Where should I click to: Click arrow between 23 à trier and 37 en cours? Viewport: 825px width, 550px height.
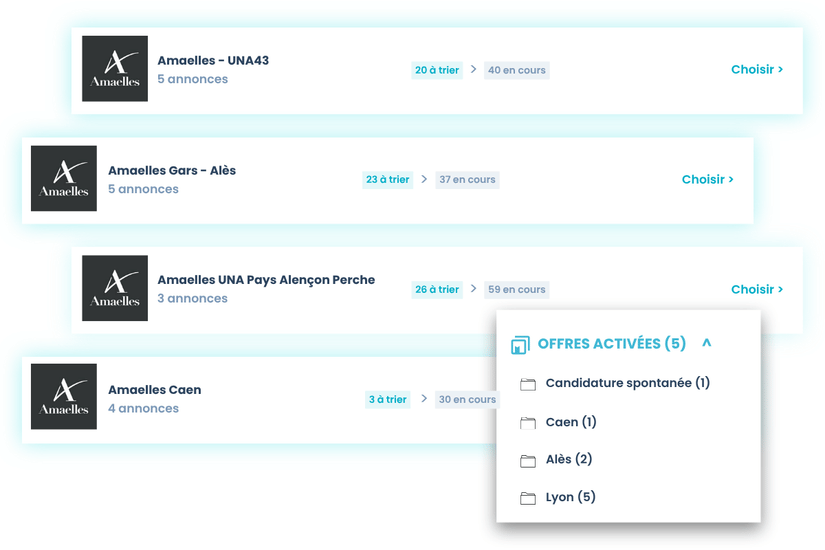coord(424,179)
